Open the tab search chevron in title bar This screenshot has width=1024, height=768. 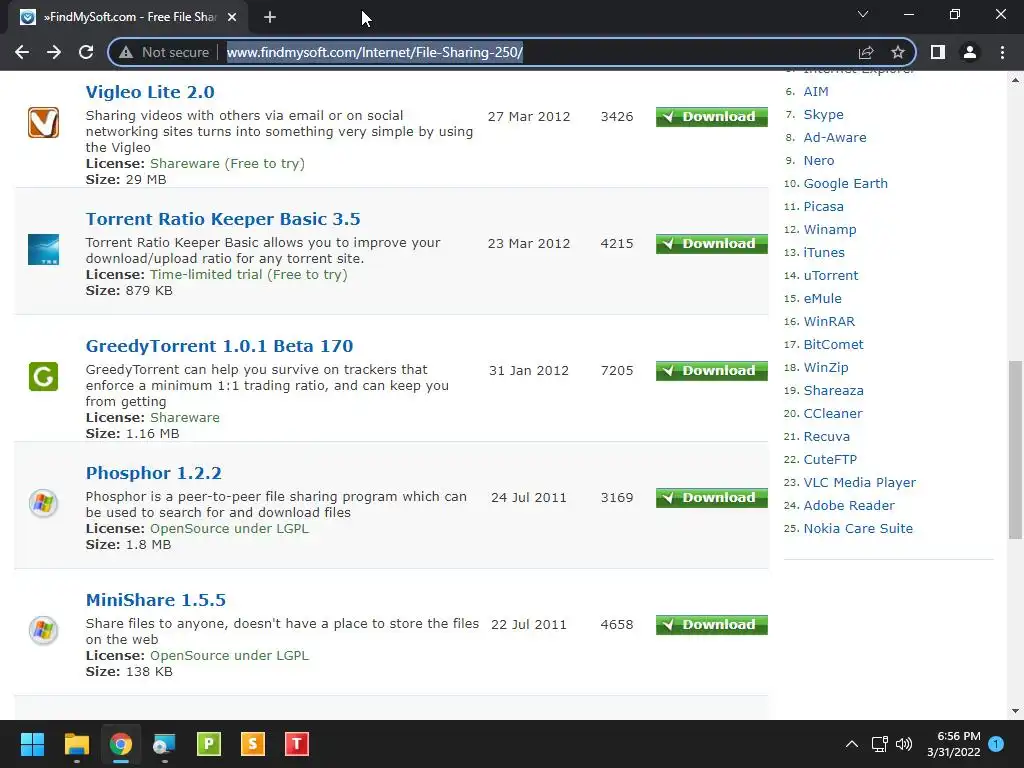point(863,14)
